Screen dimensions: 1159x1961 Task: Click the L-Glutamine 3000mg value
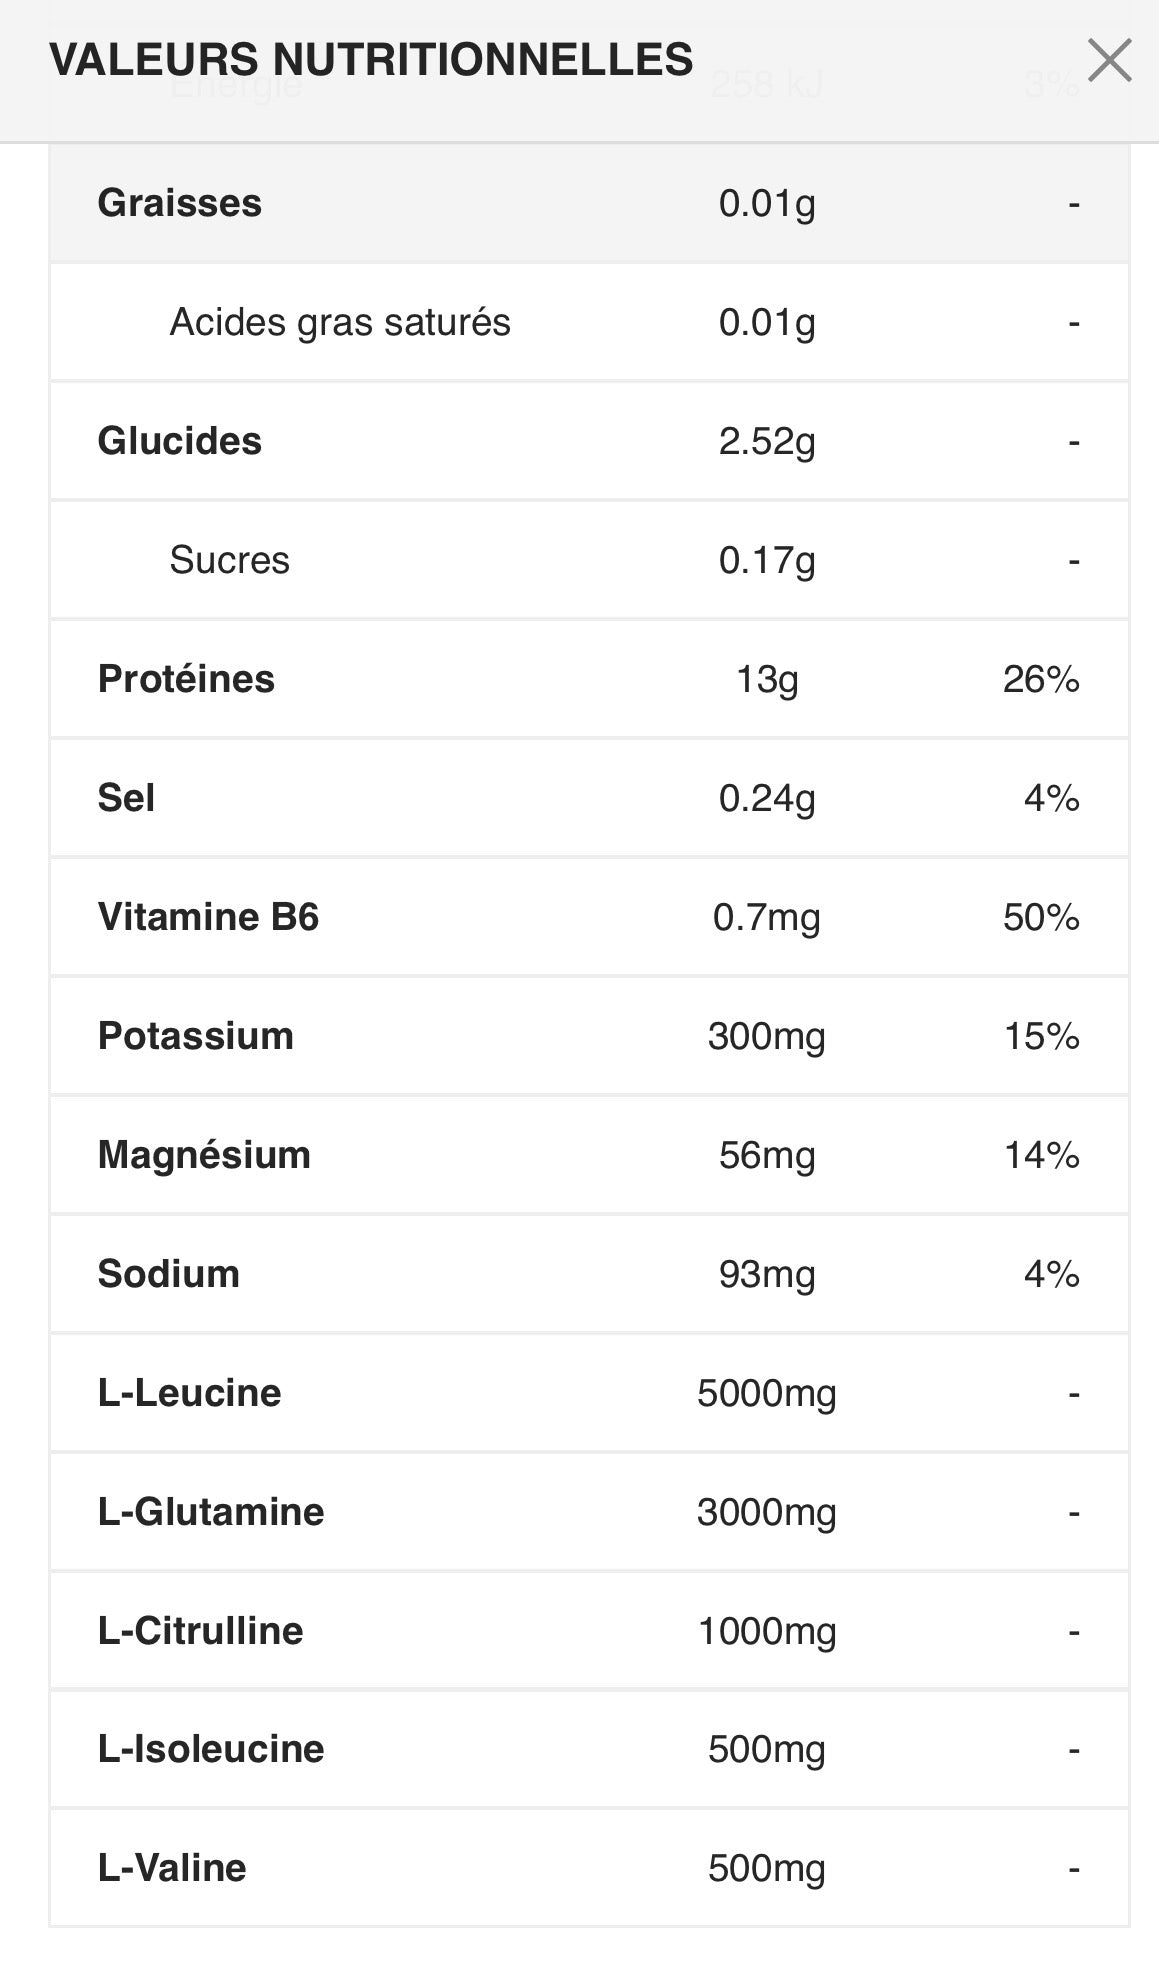(x=767, y=1512)
